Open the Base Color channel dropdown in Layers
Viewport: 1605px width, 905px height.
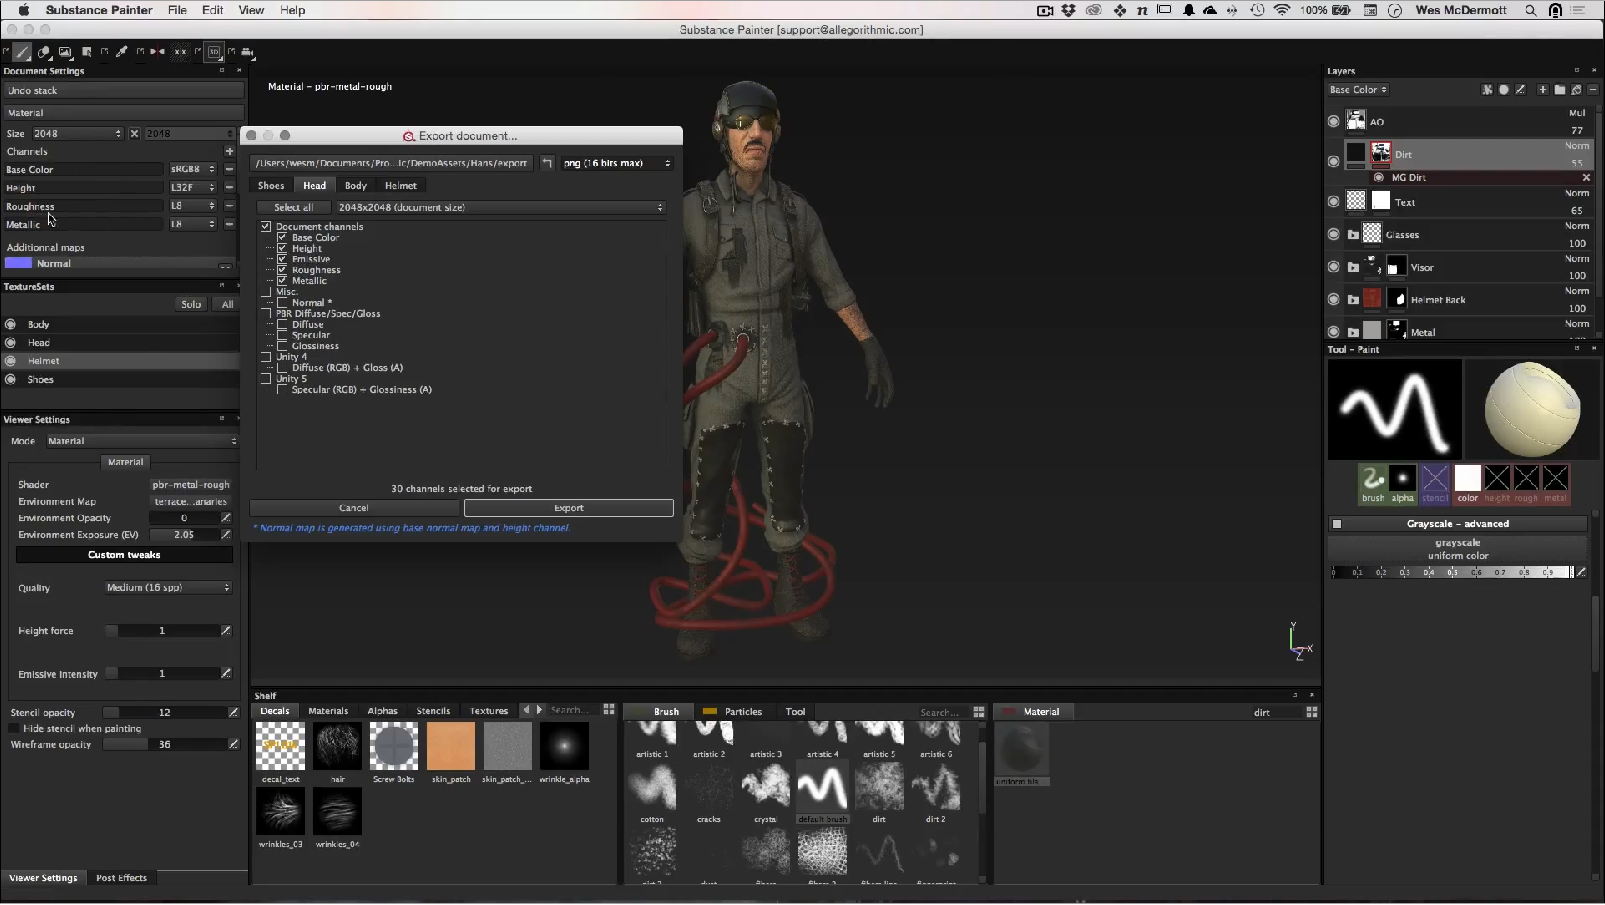(x=1358, y=90)
